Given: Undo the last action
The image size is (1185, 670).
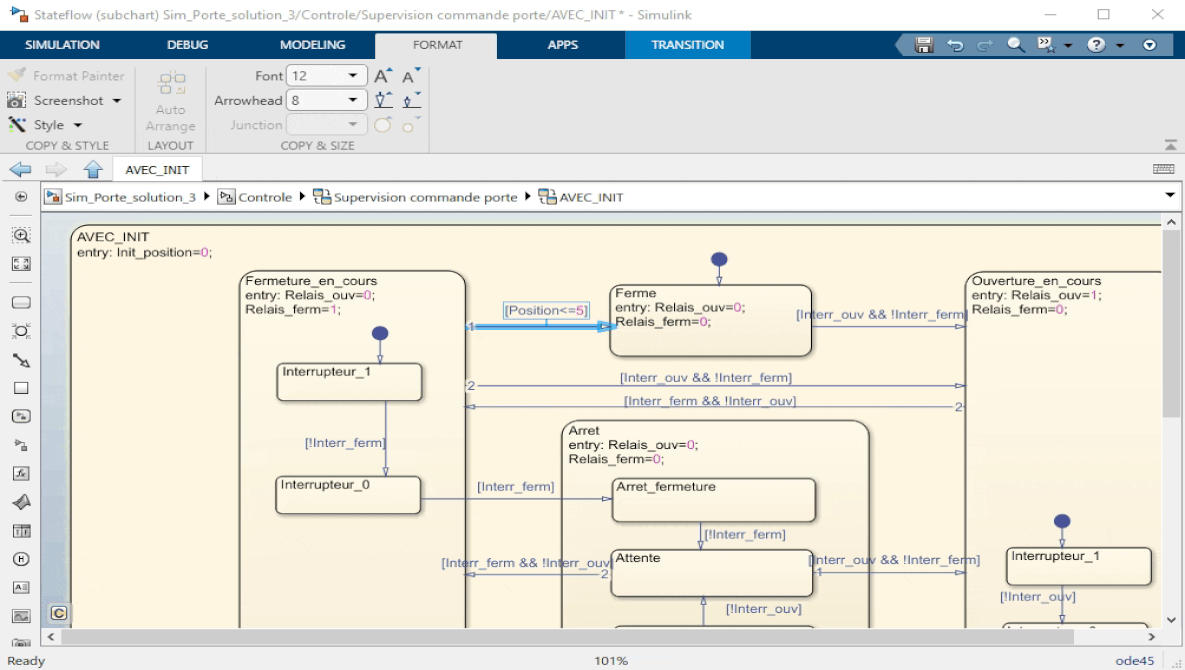Looking at the screenshot, I should click(x=955, y=45).
